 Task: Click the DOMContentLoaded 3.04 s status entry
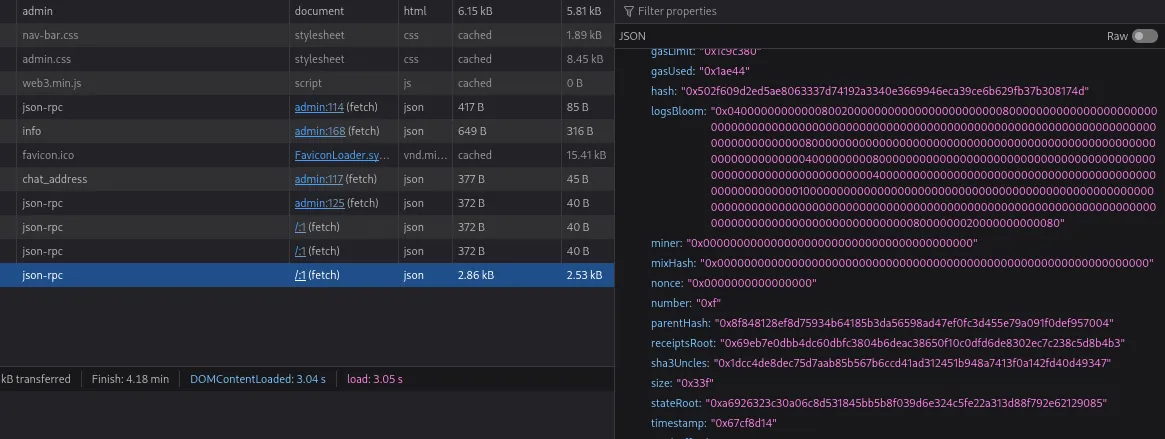[x=258, y=379]
